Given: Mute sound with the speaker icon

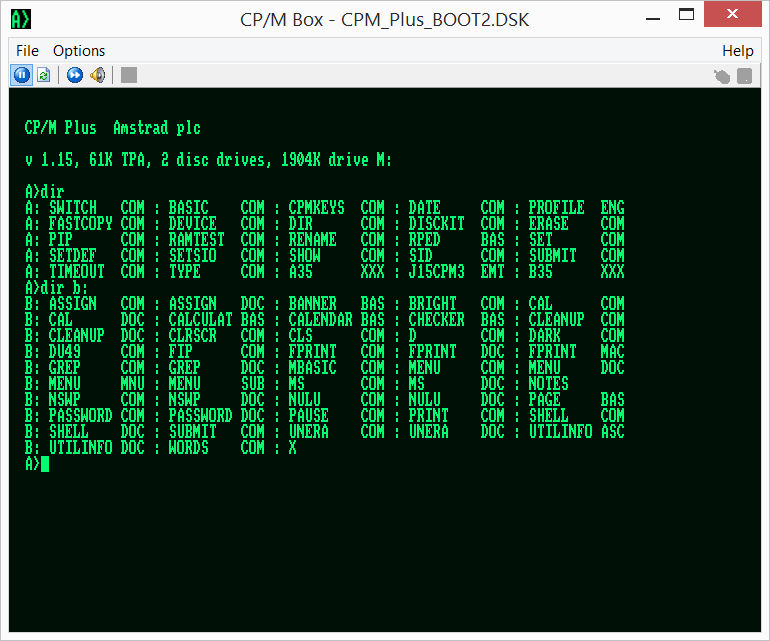Looking at the screenshot, I should [x=97, y=75].
